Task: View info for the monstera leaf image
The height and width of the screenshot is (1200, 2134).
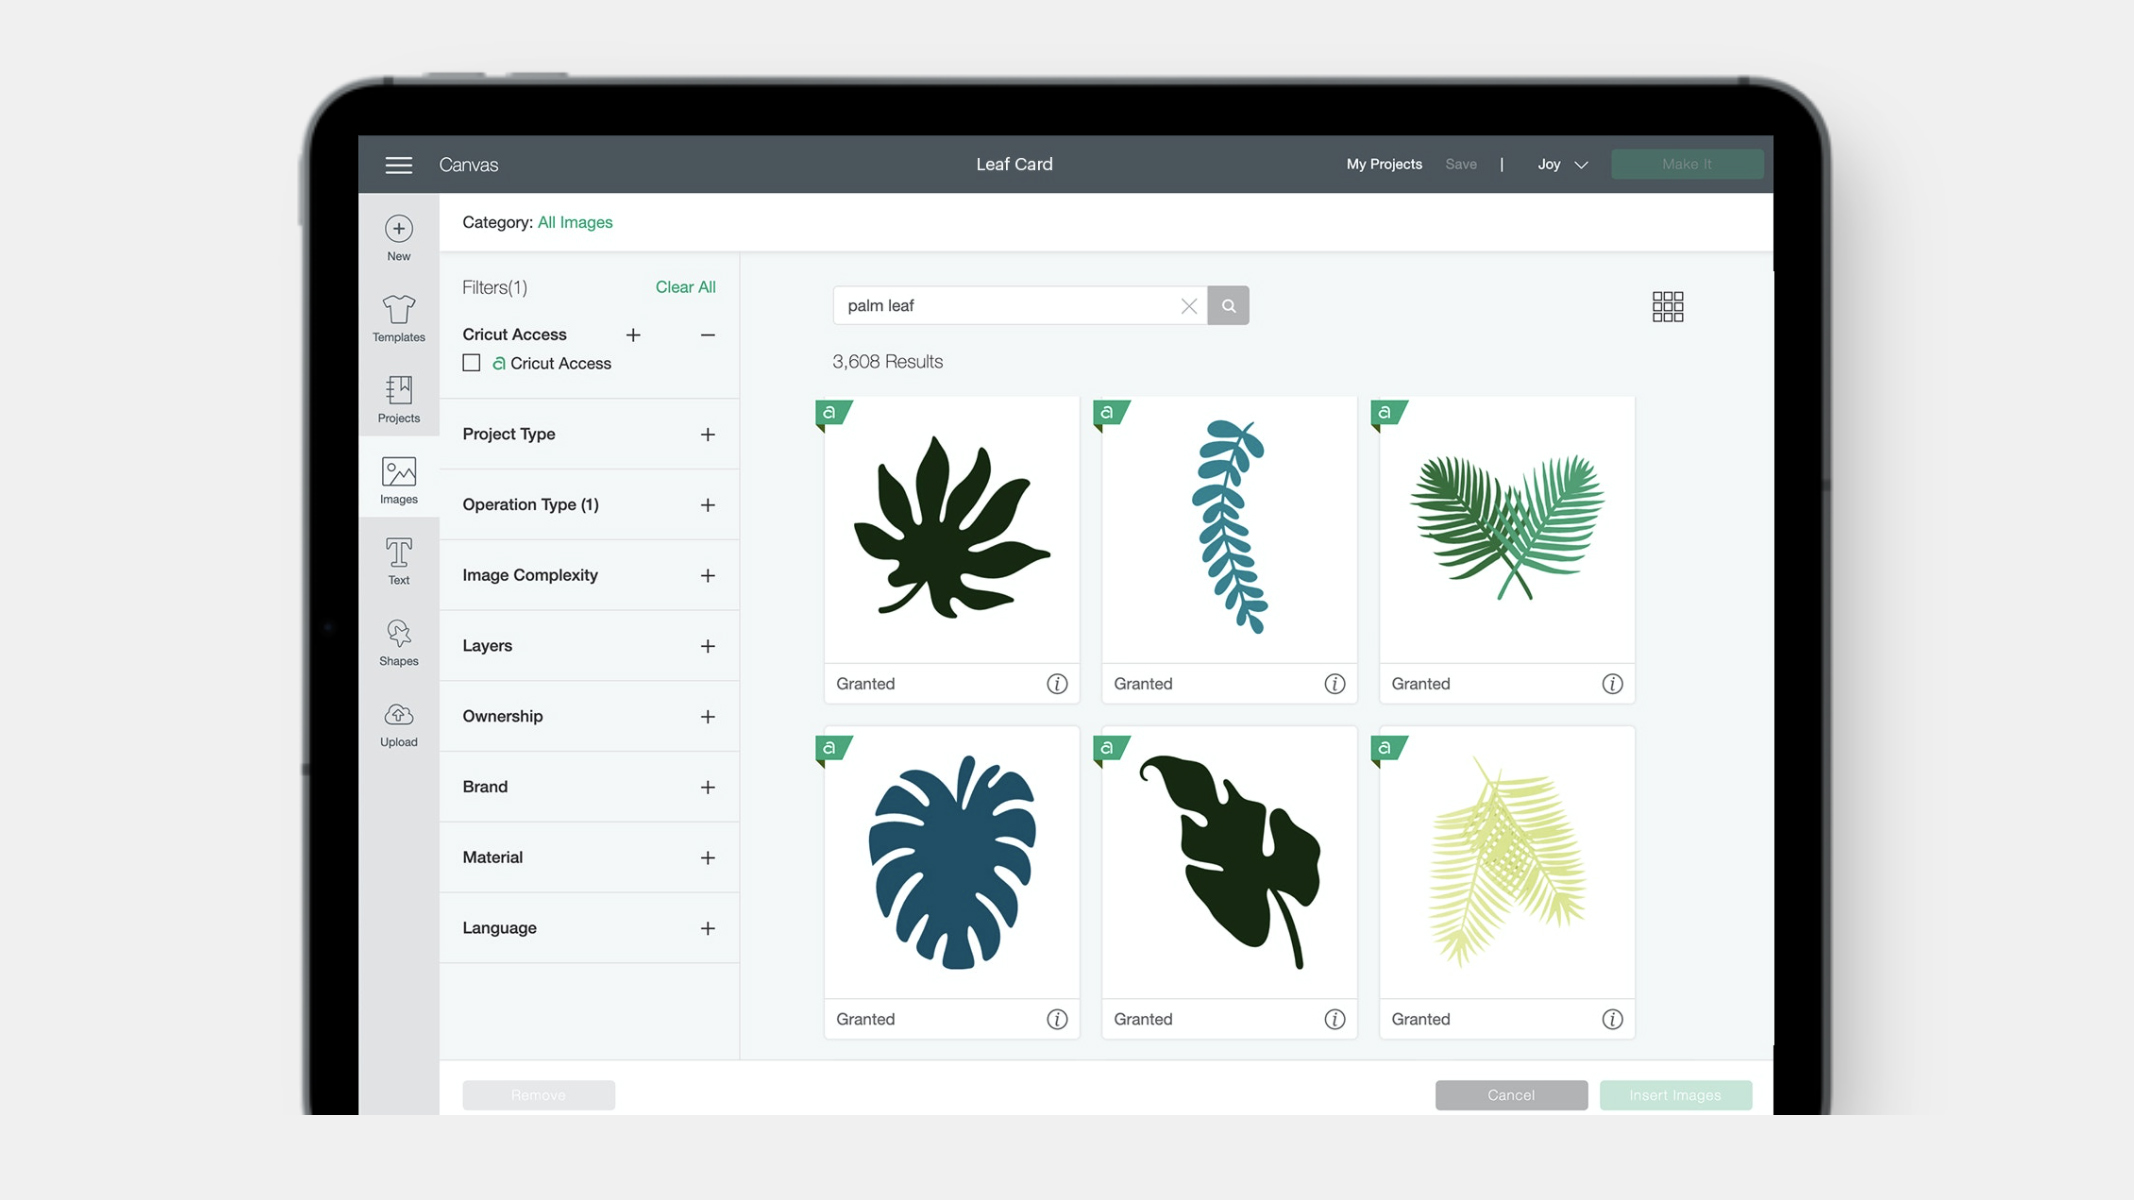Action: [1057, 1019]
